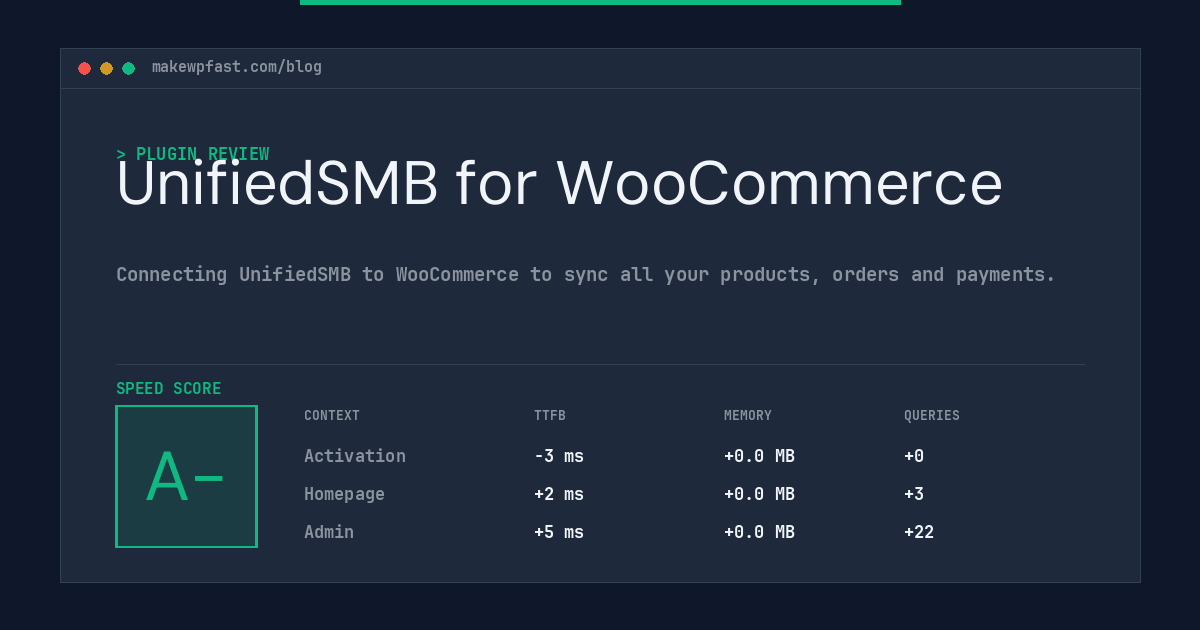Click the TTFB column header
Viewport: 1200px width, 630px height.
click(x=550, y=415)
